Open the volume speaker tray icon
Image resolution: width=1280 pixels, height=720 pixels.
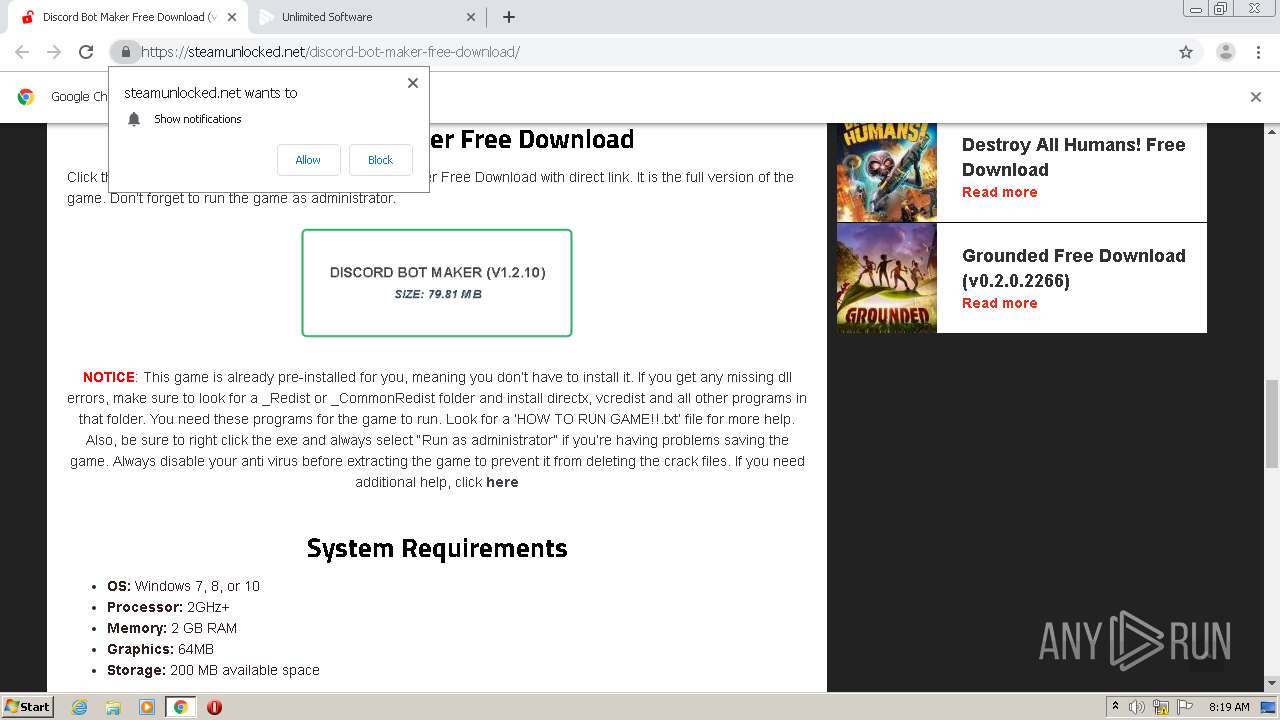[1137, 707]
